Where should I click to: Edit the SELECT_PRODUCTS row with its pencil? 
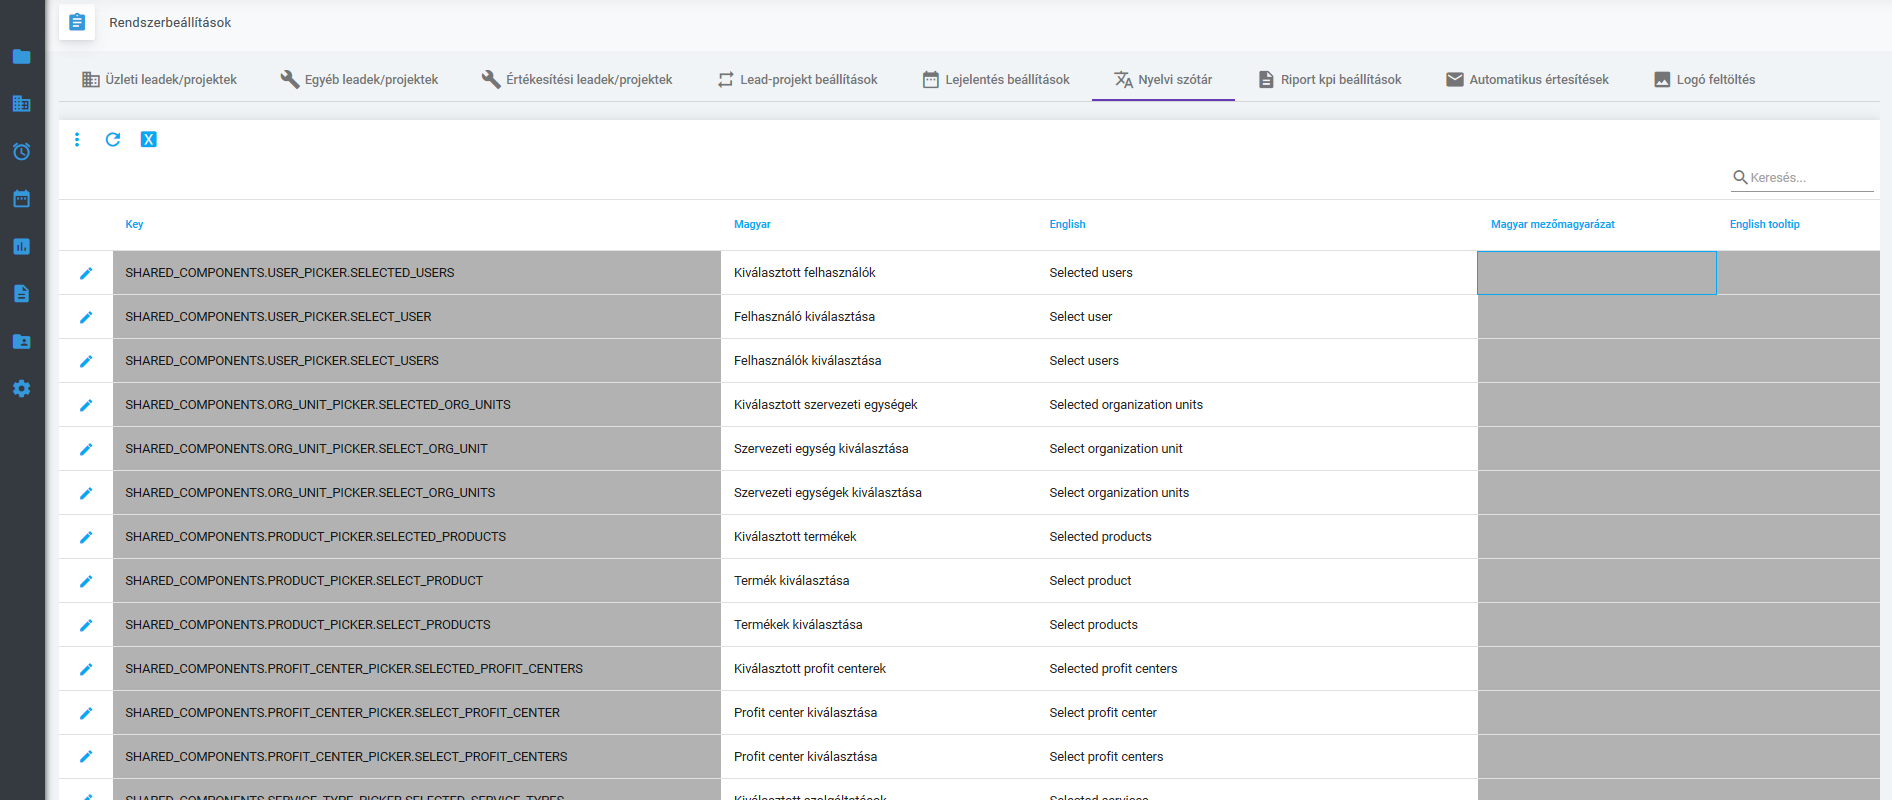86,625
